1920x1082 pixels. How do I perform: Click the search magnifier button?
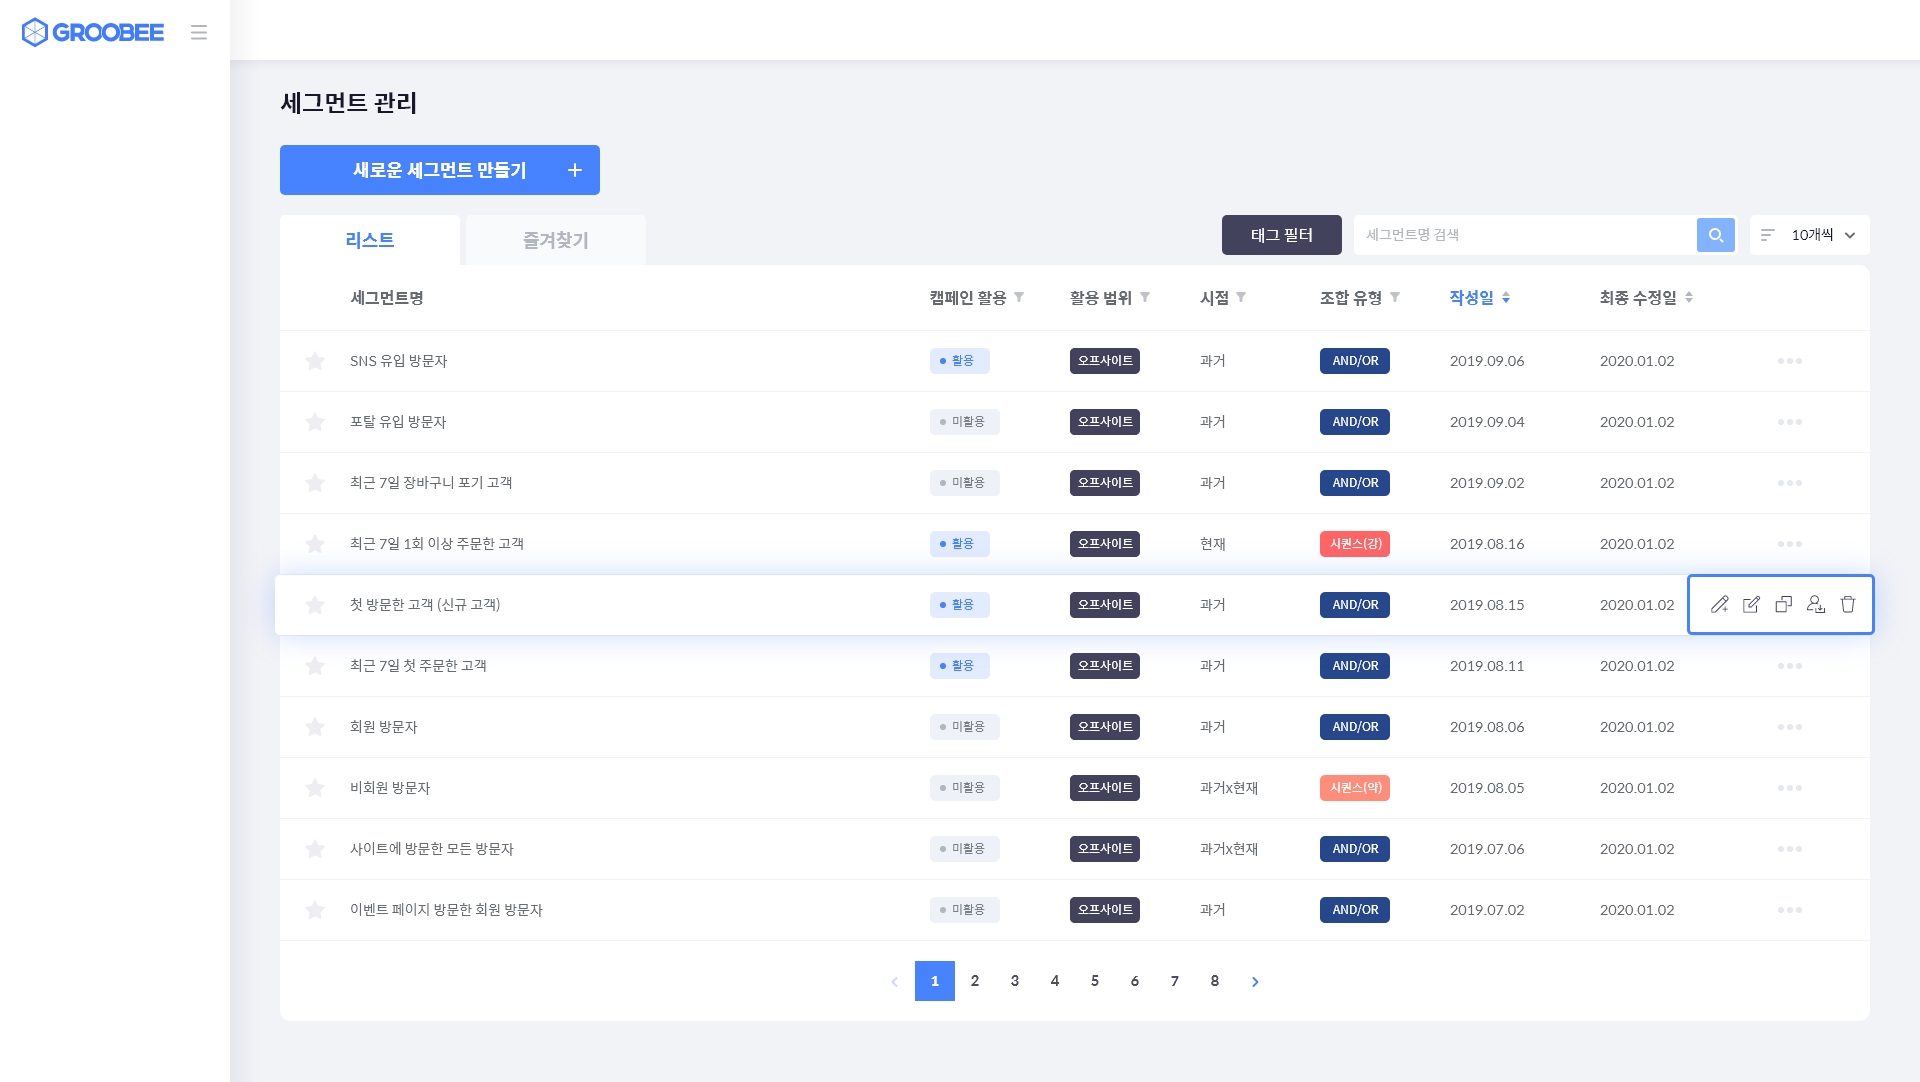(1715, 235)
